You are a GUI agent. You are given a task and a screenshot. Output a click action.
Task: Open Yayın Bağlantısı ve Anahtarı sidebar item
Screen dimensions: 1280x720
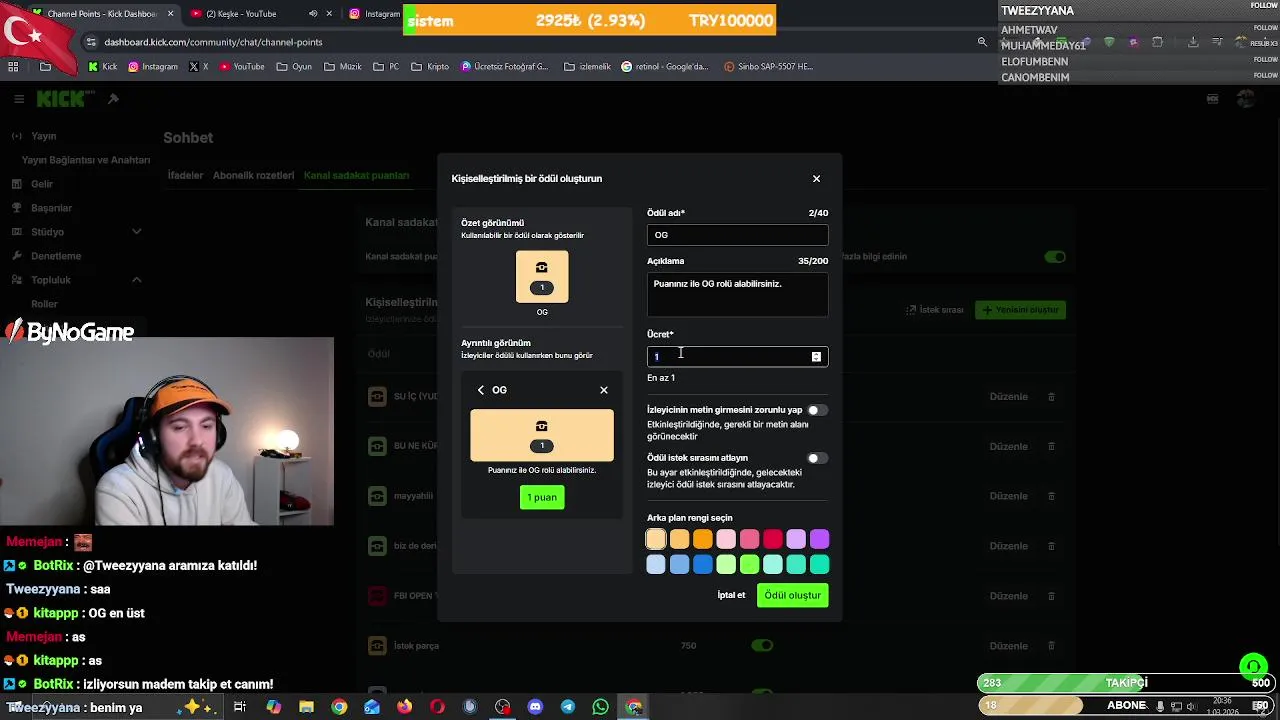[86, 160]
